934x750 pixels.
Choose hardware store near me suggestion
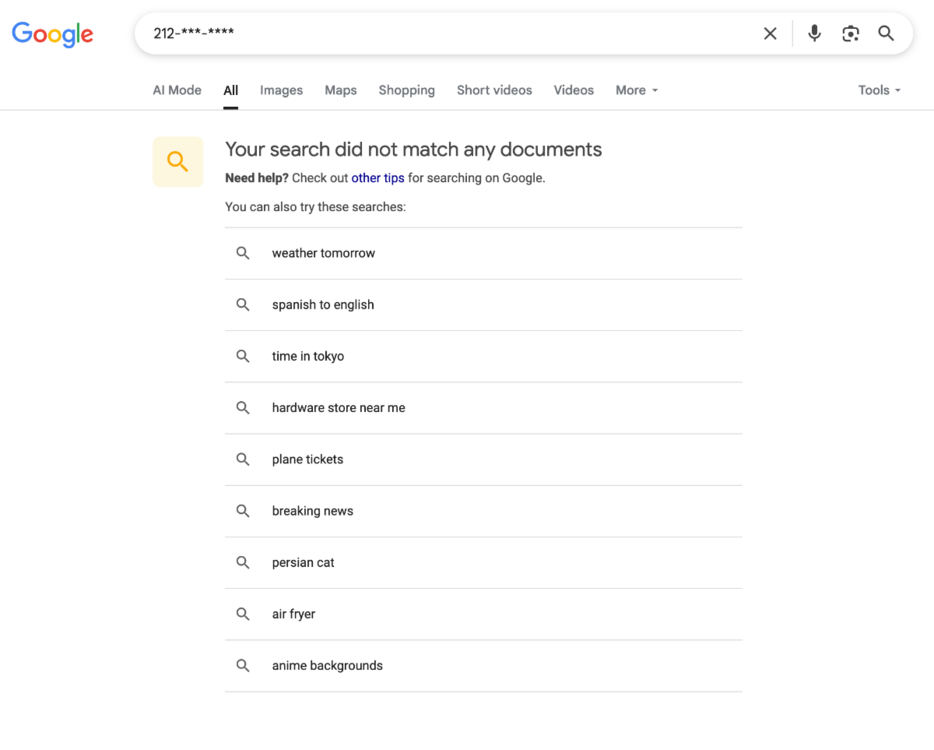pyautogui.click(x=338, y=408)
